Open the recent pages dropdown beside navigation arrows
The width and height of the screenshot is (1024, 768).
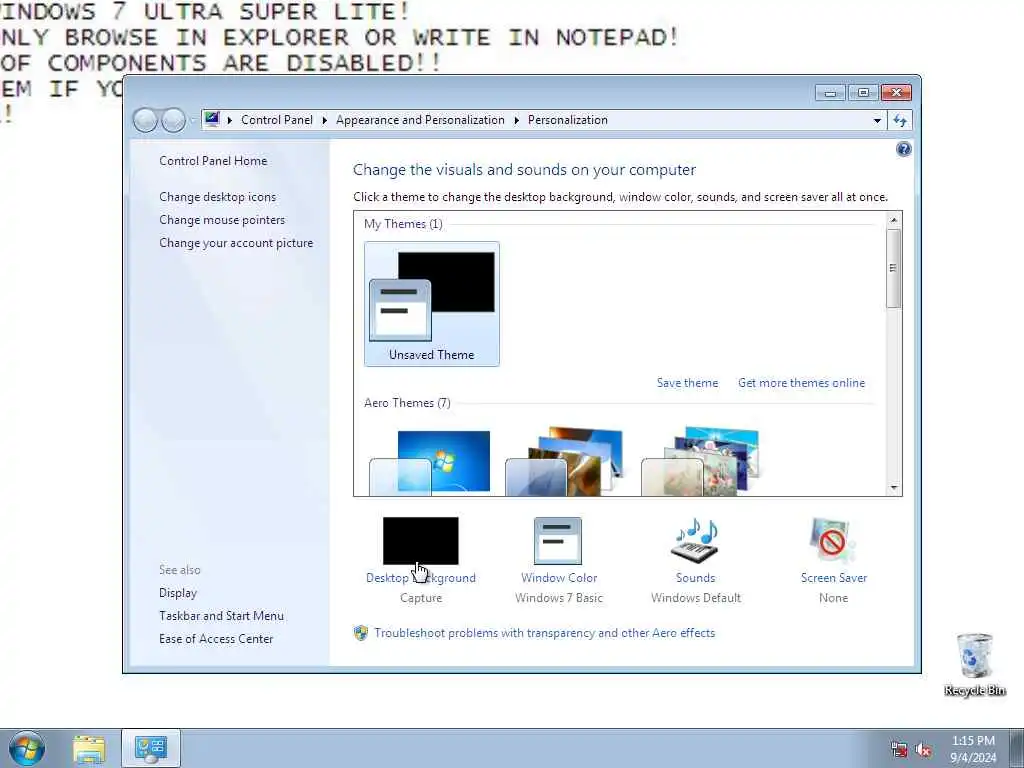tap(193, 121)
